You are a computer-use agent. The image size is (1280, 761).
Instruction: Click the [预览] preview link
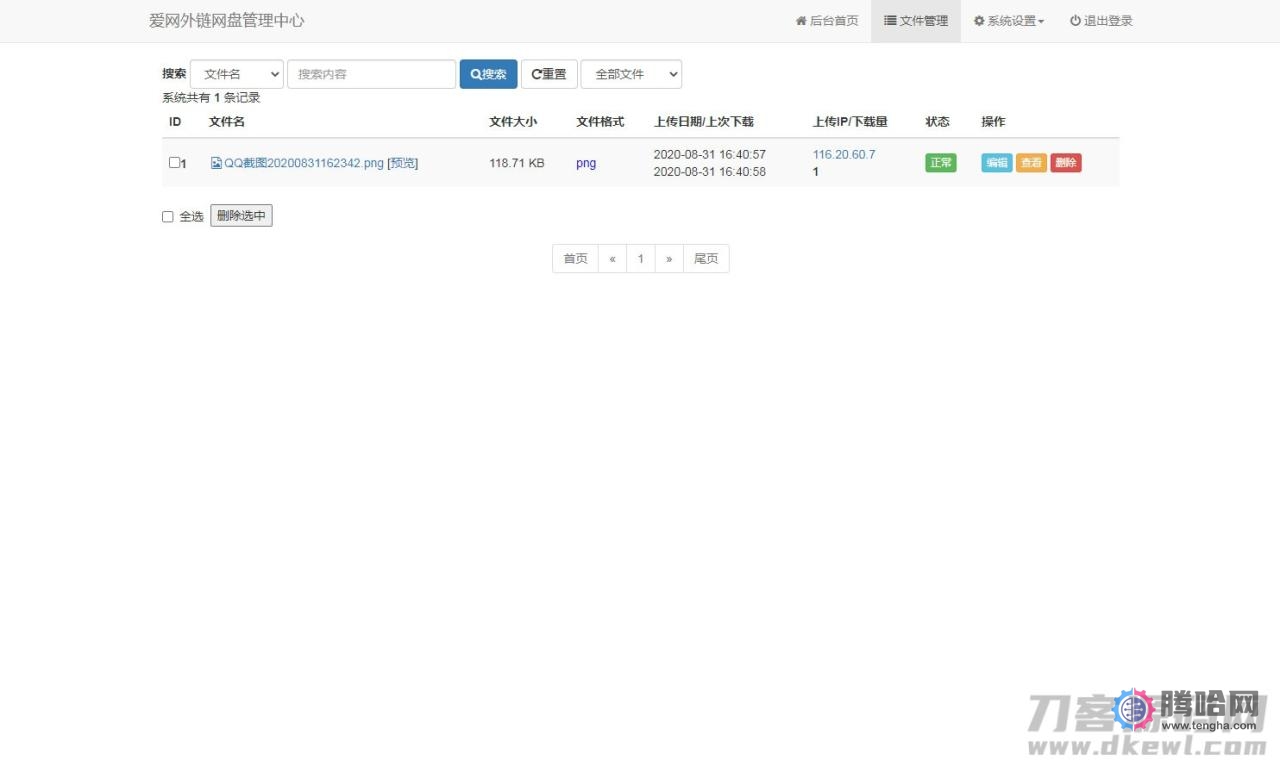pyautogui.click(x=402, y=163)
